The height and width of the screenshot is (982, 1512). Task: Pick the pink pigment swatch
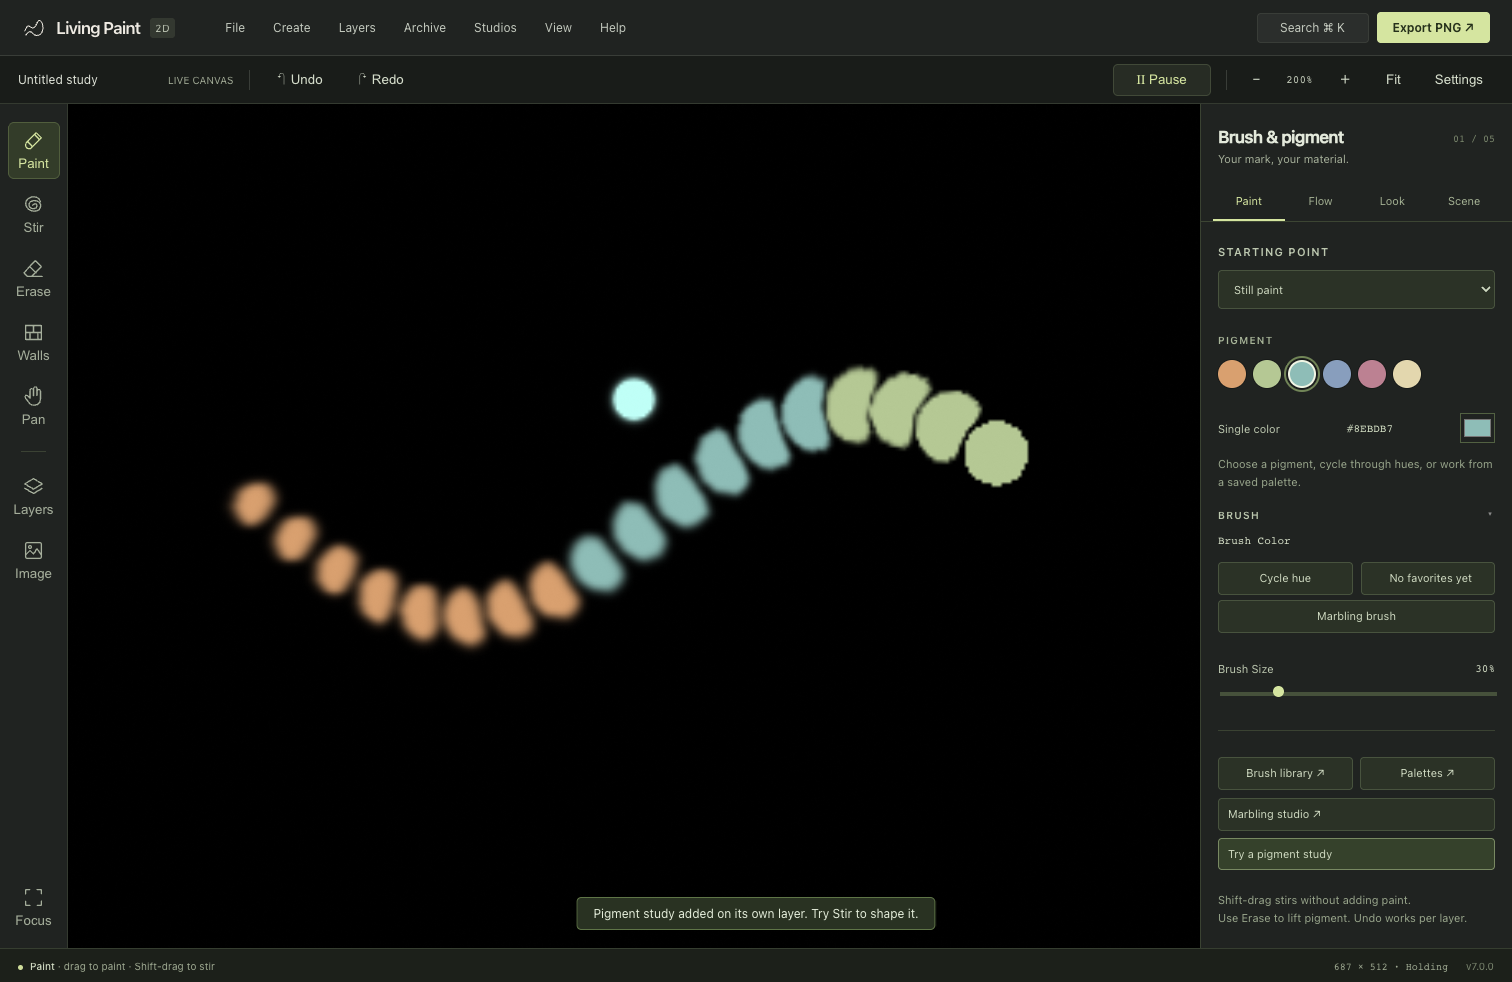click(1372, 374)
